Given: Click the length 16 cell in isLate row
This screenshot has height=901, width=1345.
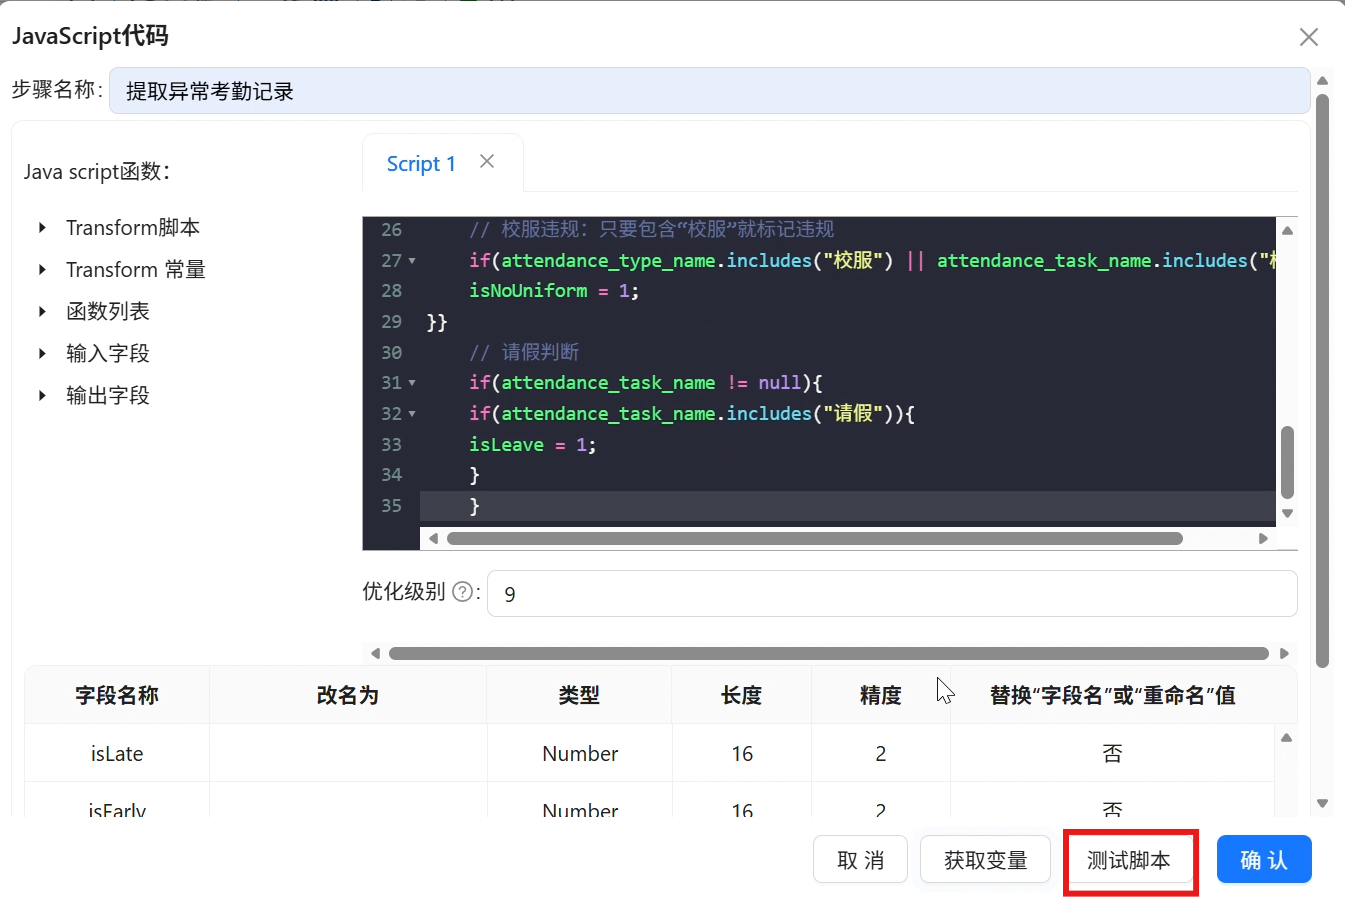Looking at the screenshot, I should pyautogui.click(x=742, y=753).
